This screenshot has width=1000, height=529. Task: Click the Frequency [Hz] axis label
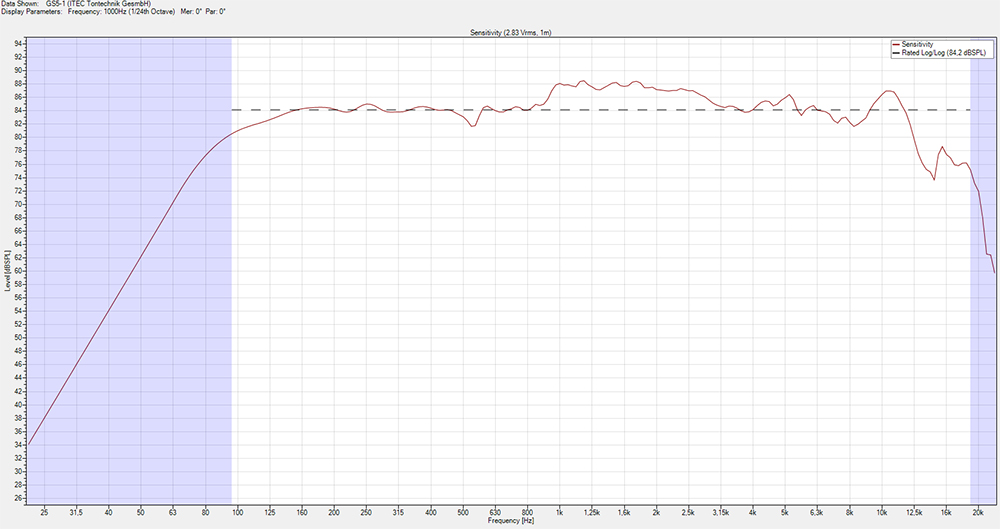coord(510,521)
